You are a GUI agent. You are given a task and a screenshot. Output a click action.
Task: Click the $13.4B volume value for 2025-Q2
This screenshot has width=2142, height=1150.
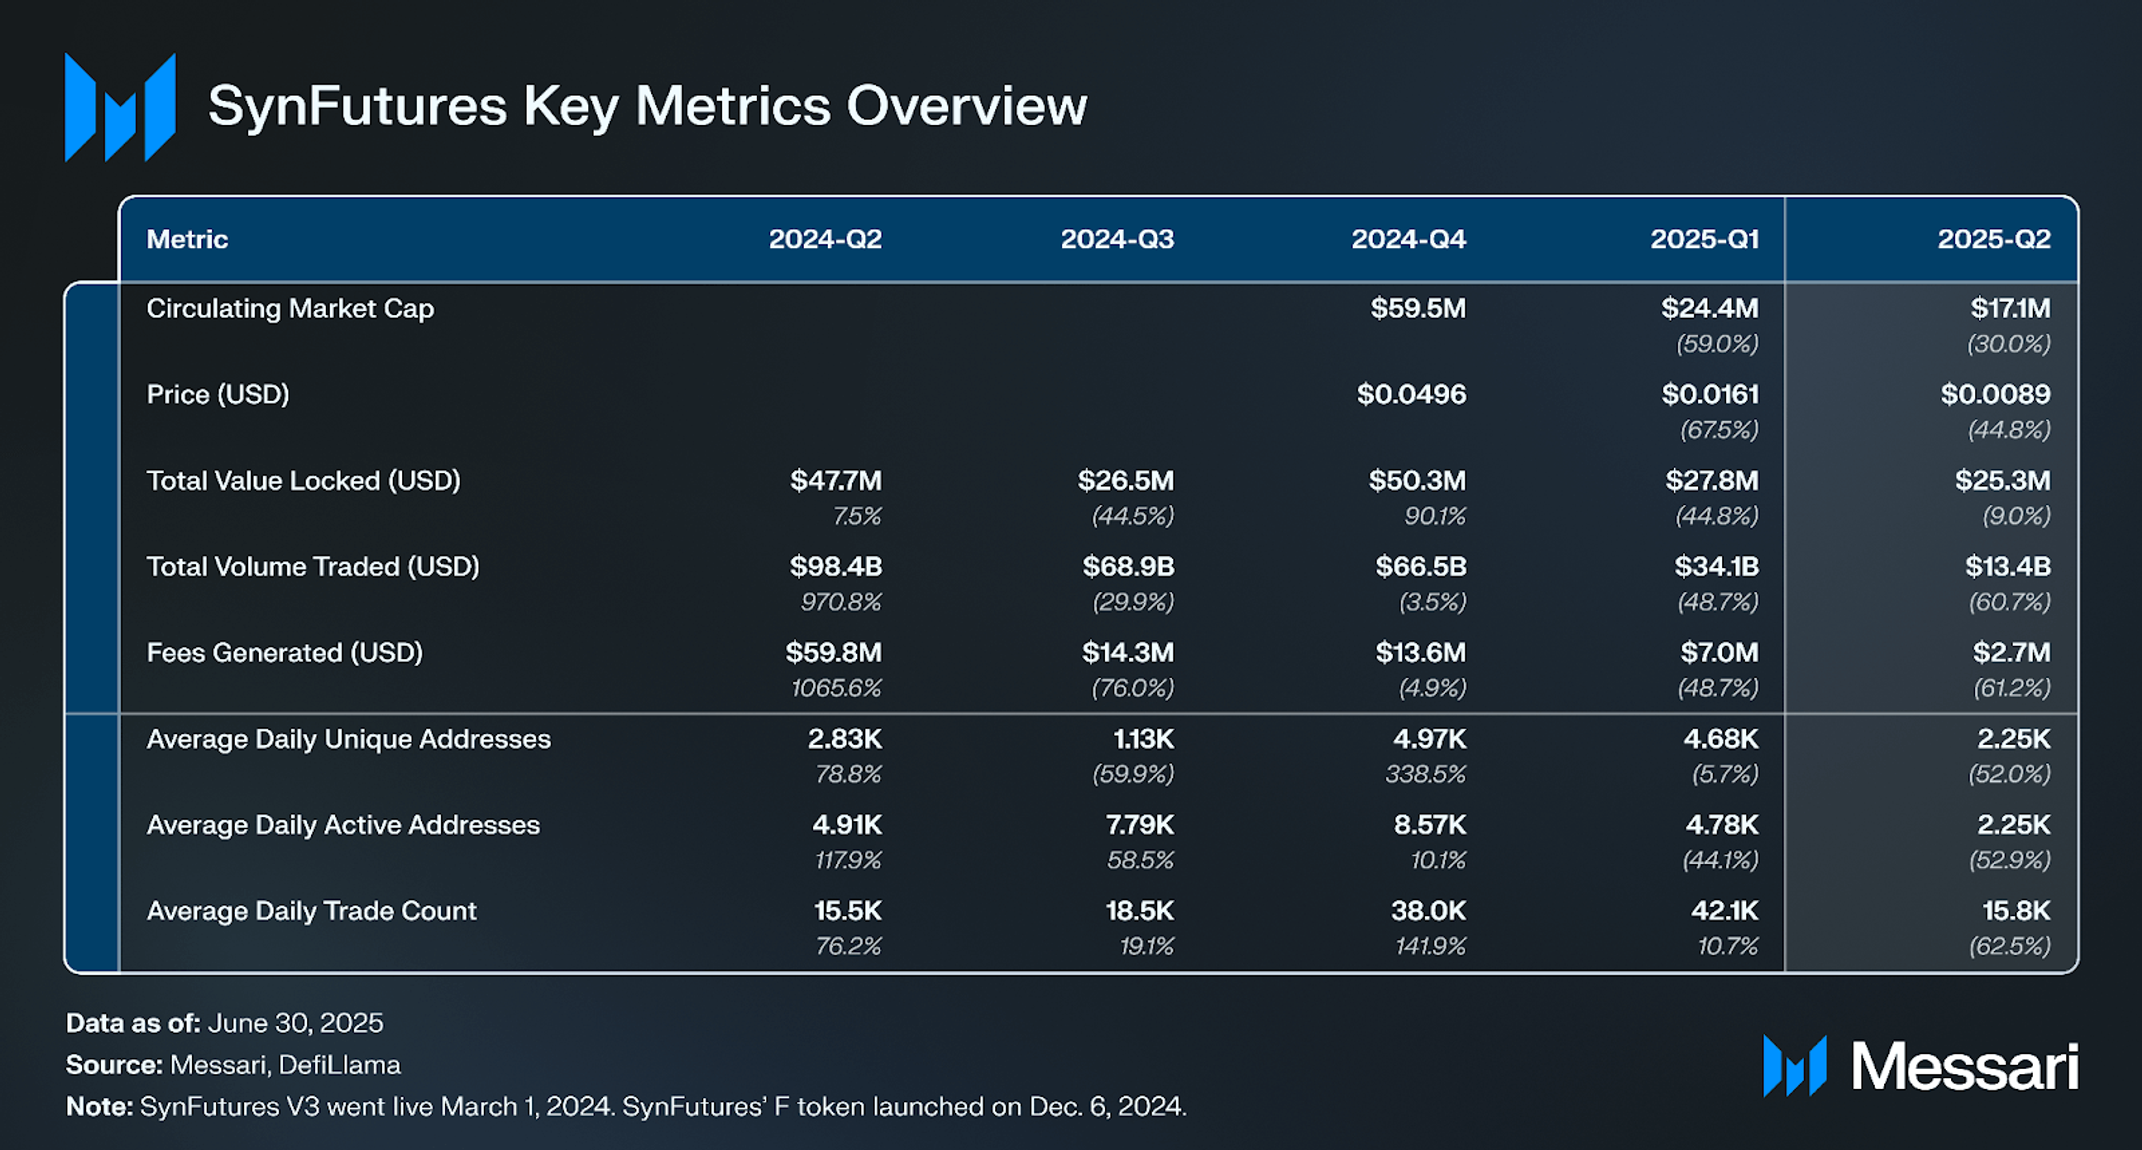click(2008, 567)
